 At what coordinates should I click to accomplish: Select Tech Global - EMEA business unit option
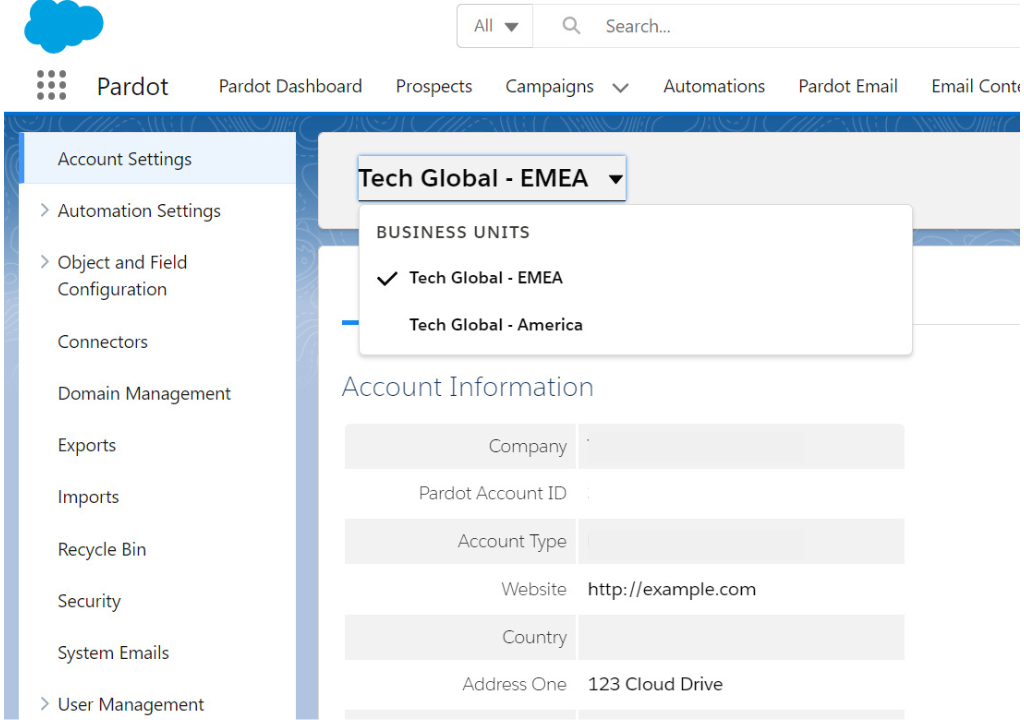click(x=486, y=278)
